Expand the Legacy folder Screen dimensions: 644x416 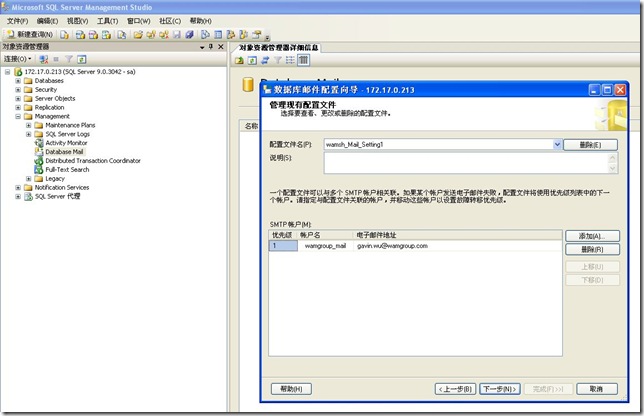(x=29, y=179)
